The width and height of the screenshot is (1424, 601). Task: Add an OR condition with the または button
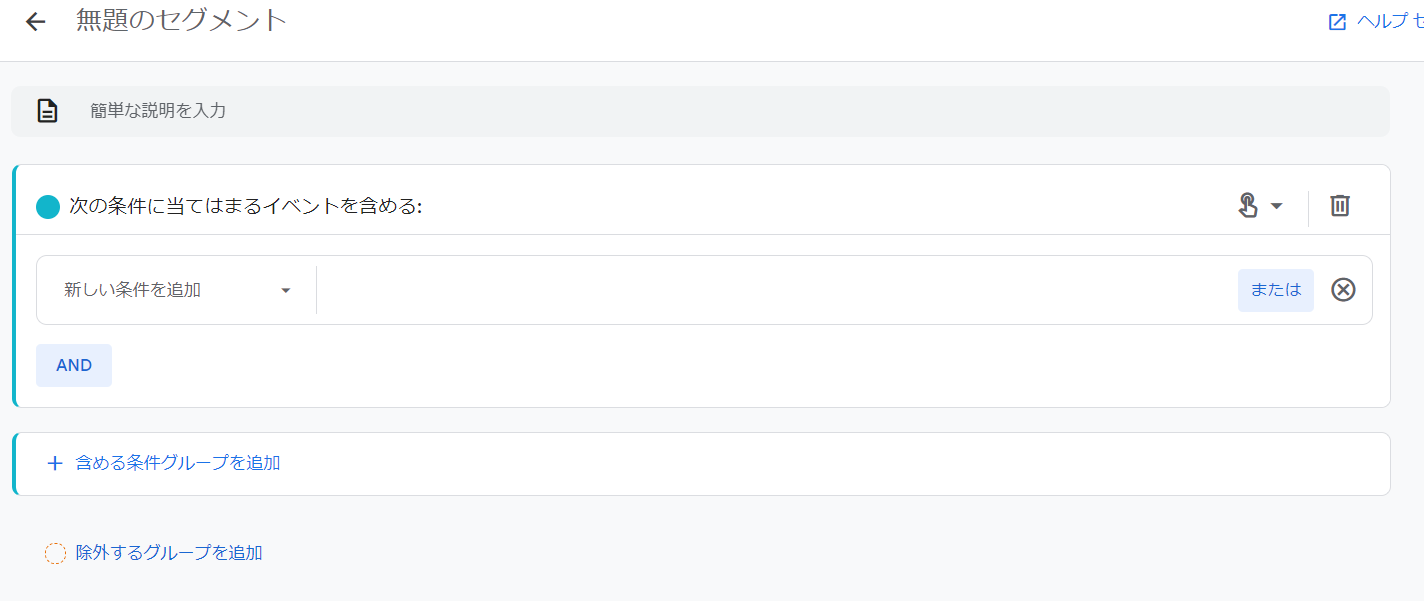click(1276, 290)
